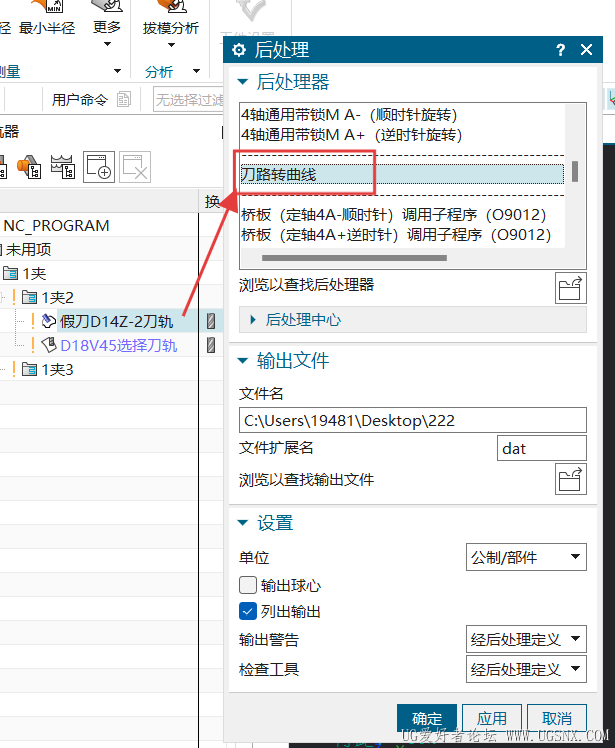The width and height of the screenshot is (615, 748).
Task: Click the 确定 button
Action: 427,717
